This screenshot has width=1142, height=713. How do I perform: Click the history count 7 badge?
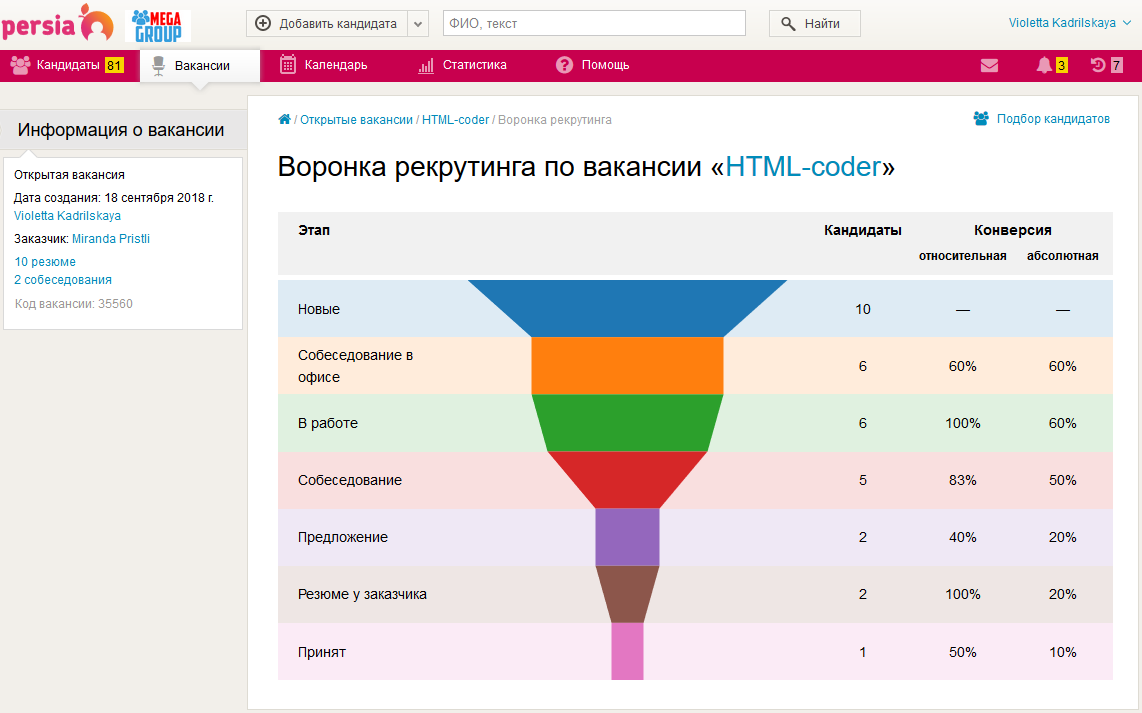point(1116,66)
